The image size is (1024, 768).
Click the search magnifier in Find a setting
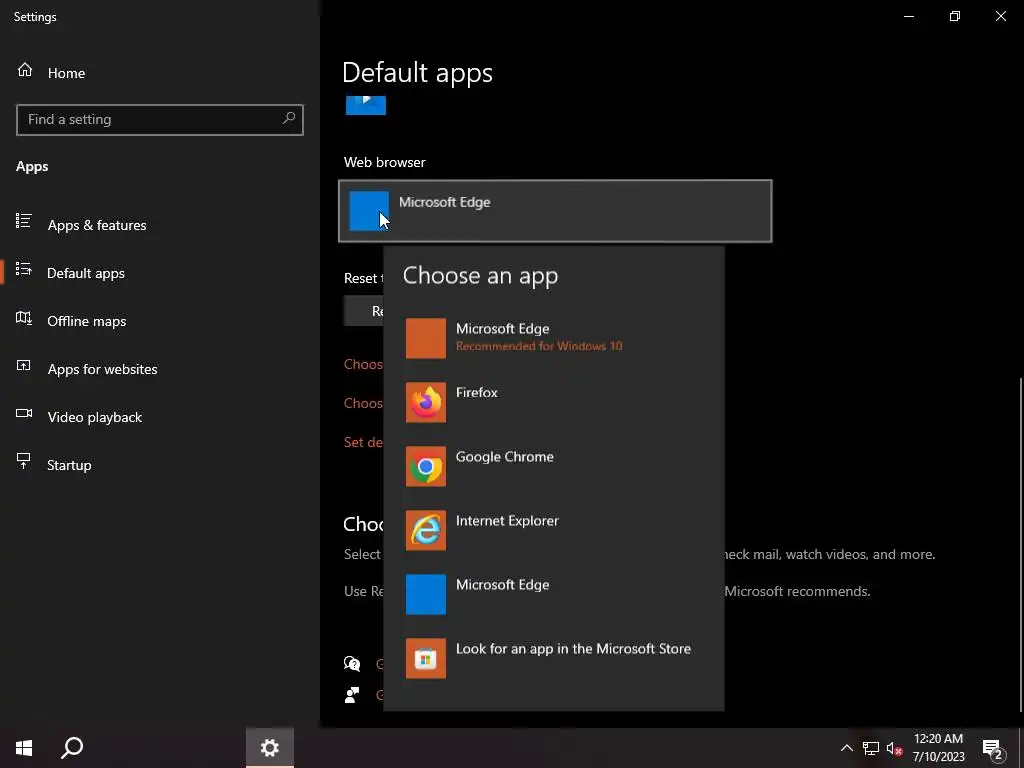coord(289,119)
